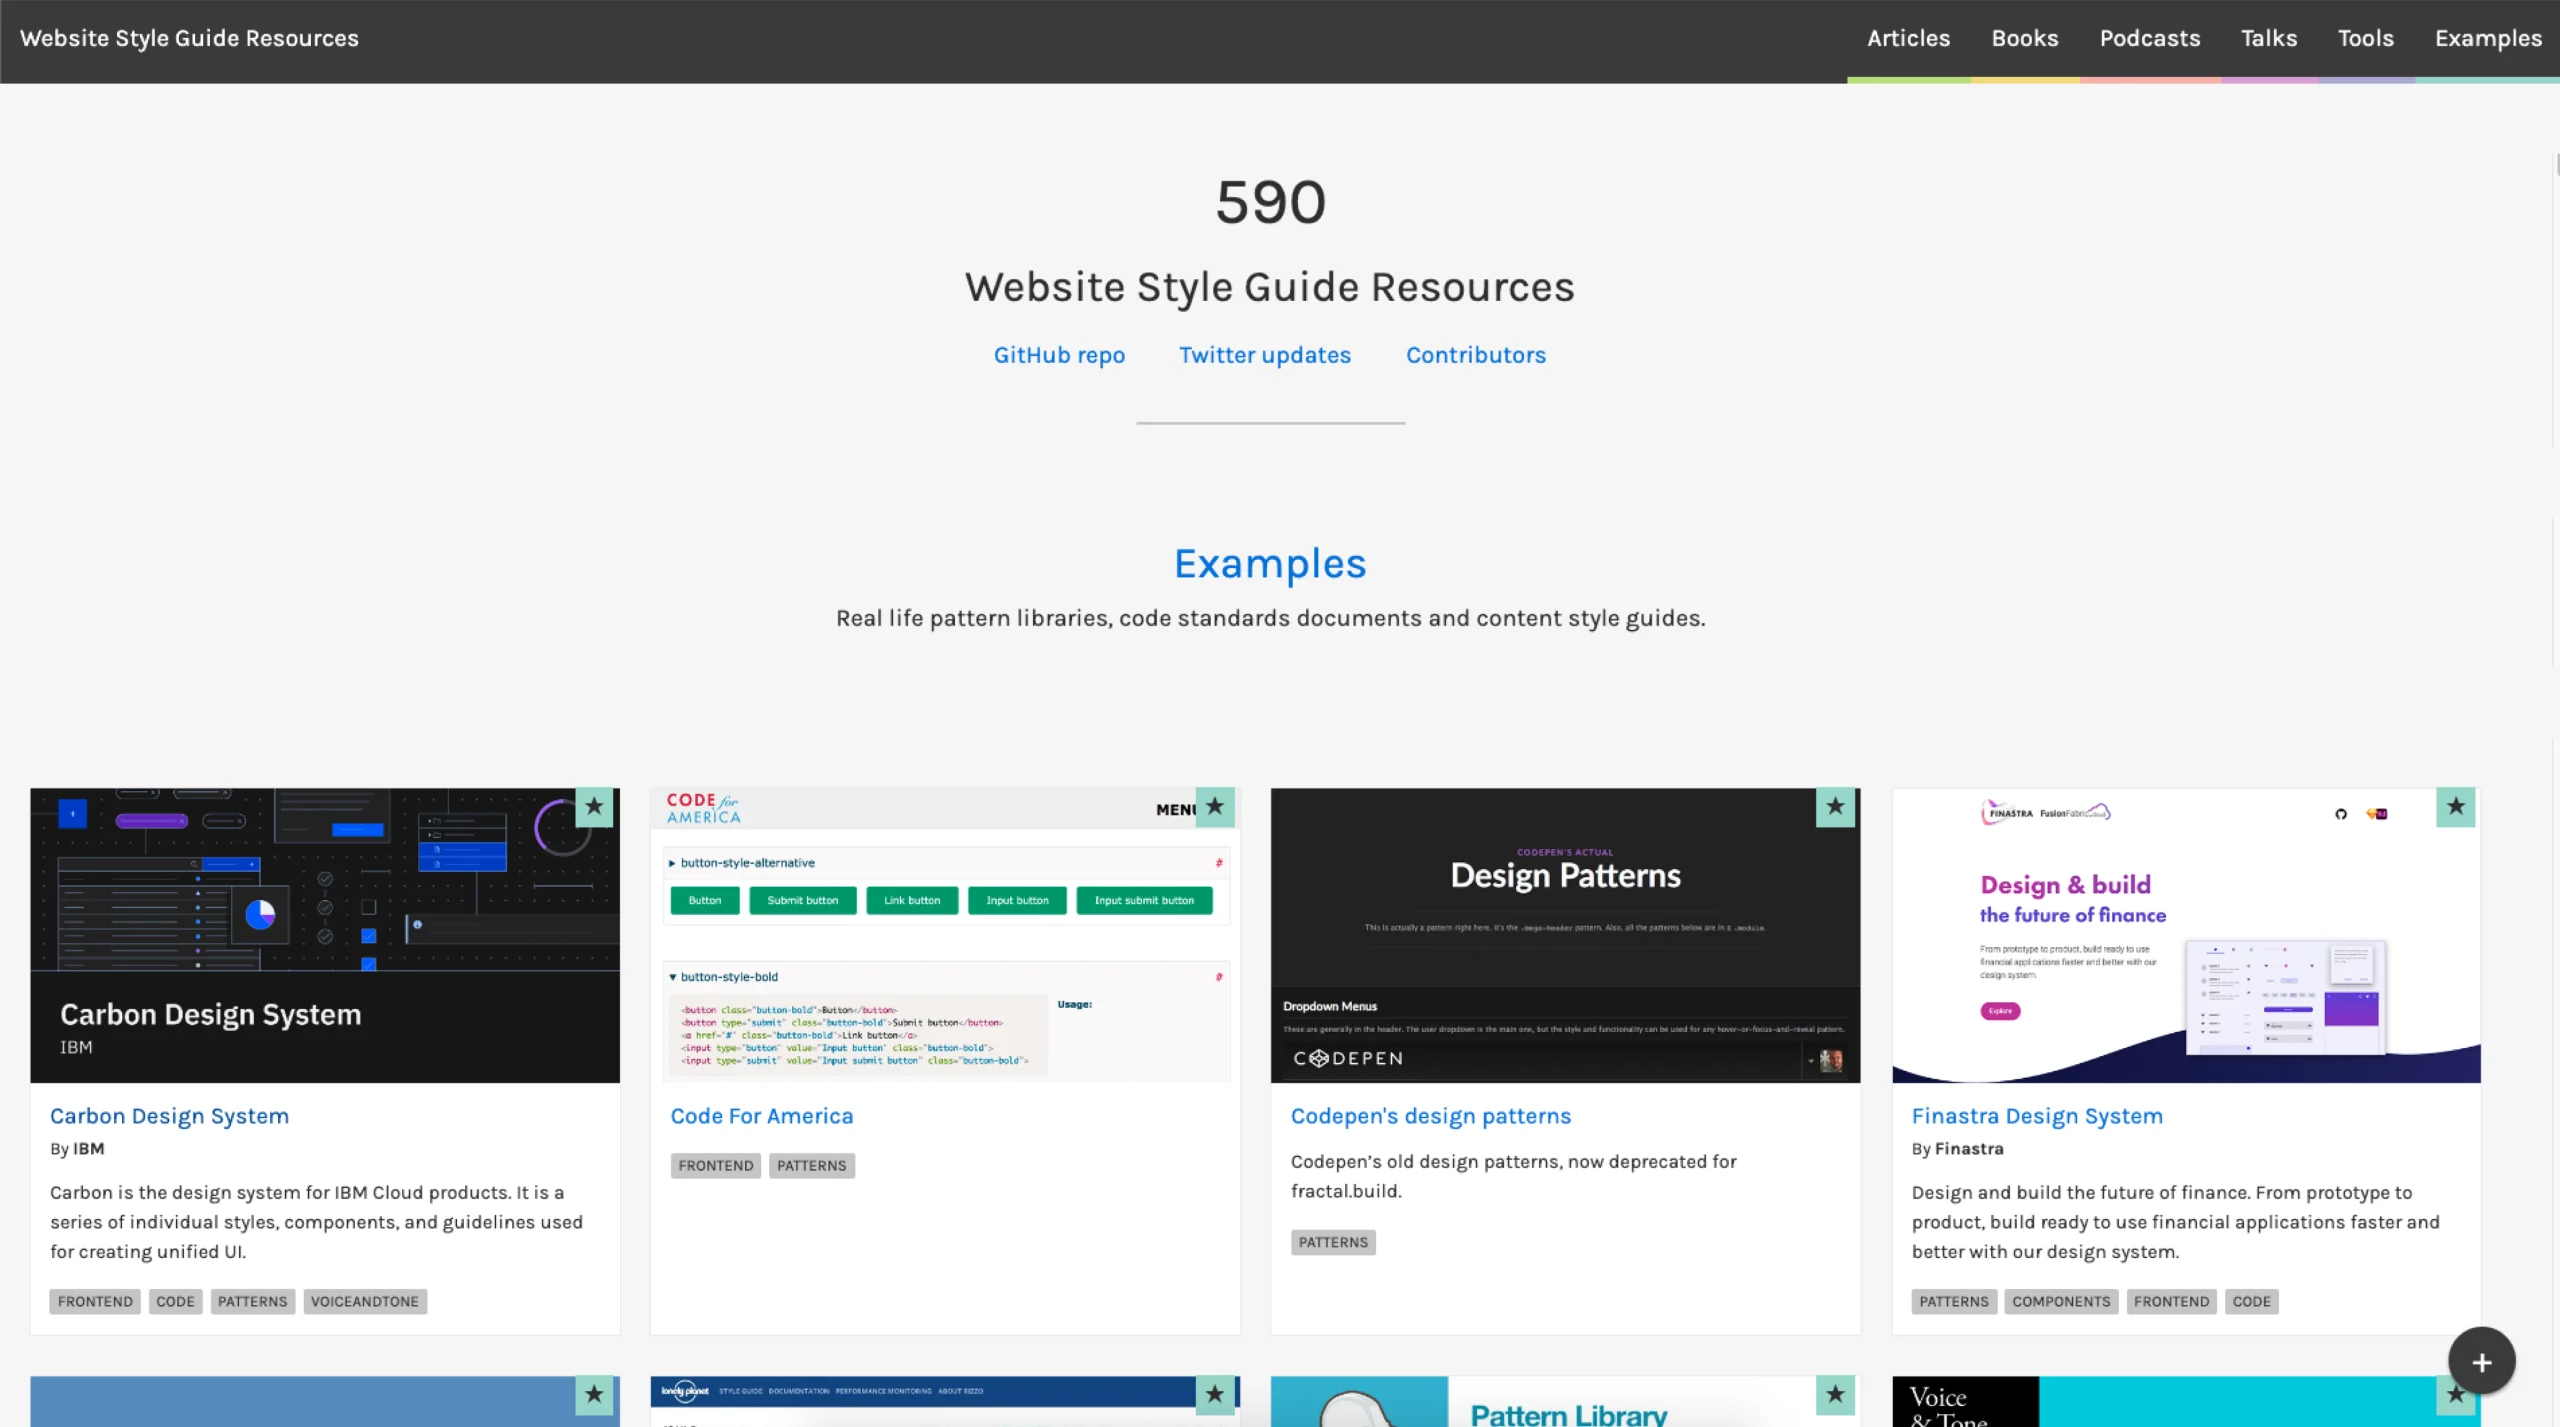This screenshot has width=2560, height=1427.
Task: Select Examples in the top navigation
Action: click(x=2487, y=39)
